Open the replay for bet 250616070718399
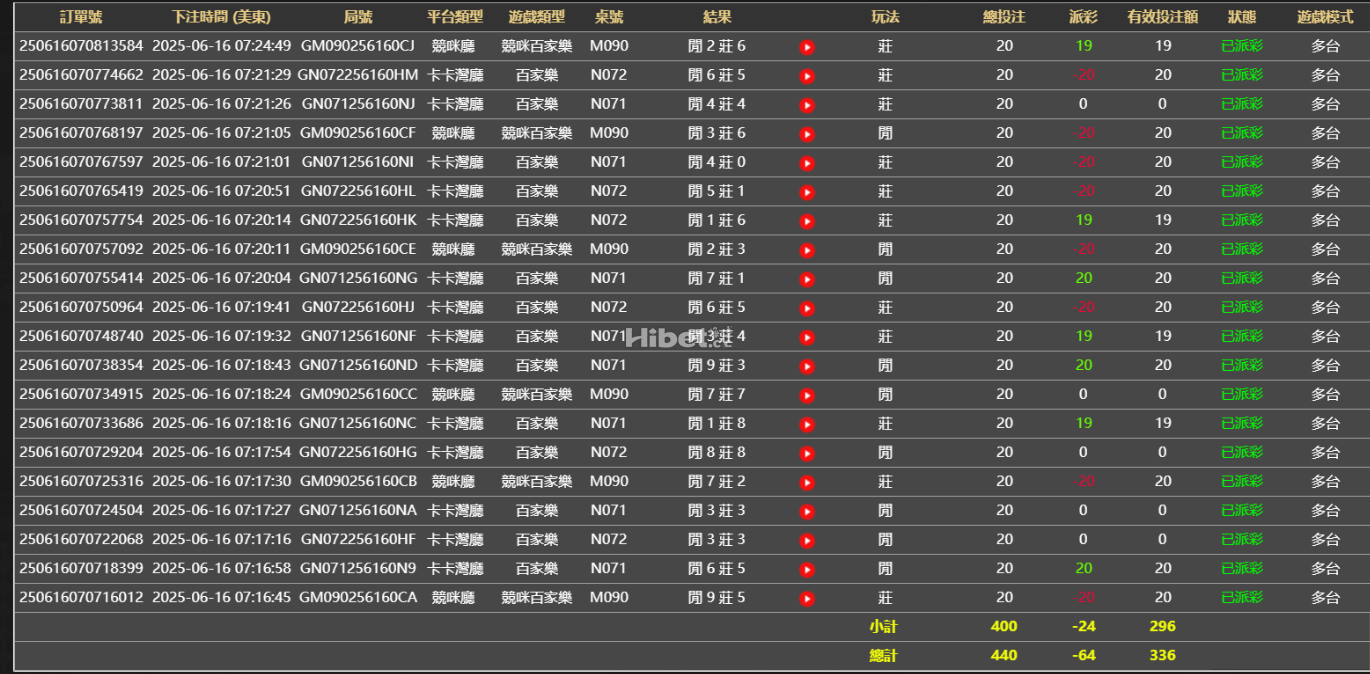The width and height of the screenshot is (1370, 674). 807,568
